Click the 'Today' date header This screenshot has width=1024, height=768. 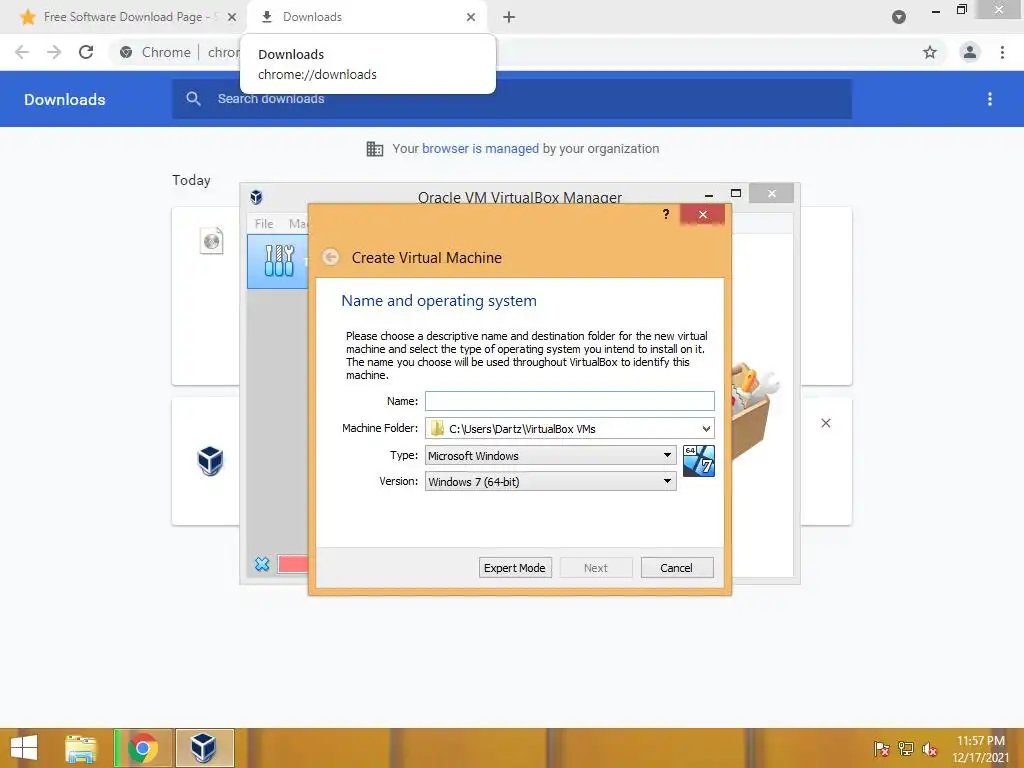(x=191, y=180)
